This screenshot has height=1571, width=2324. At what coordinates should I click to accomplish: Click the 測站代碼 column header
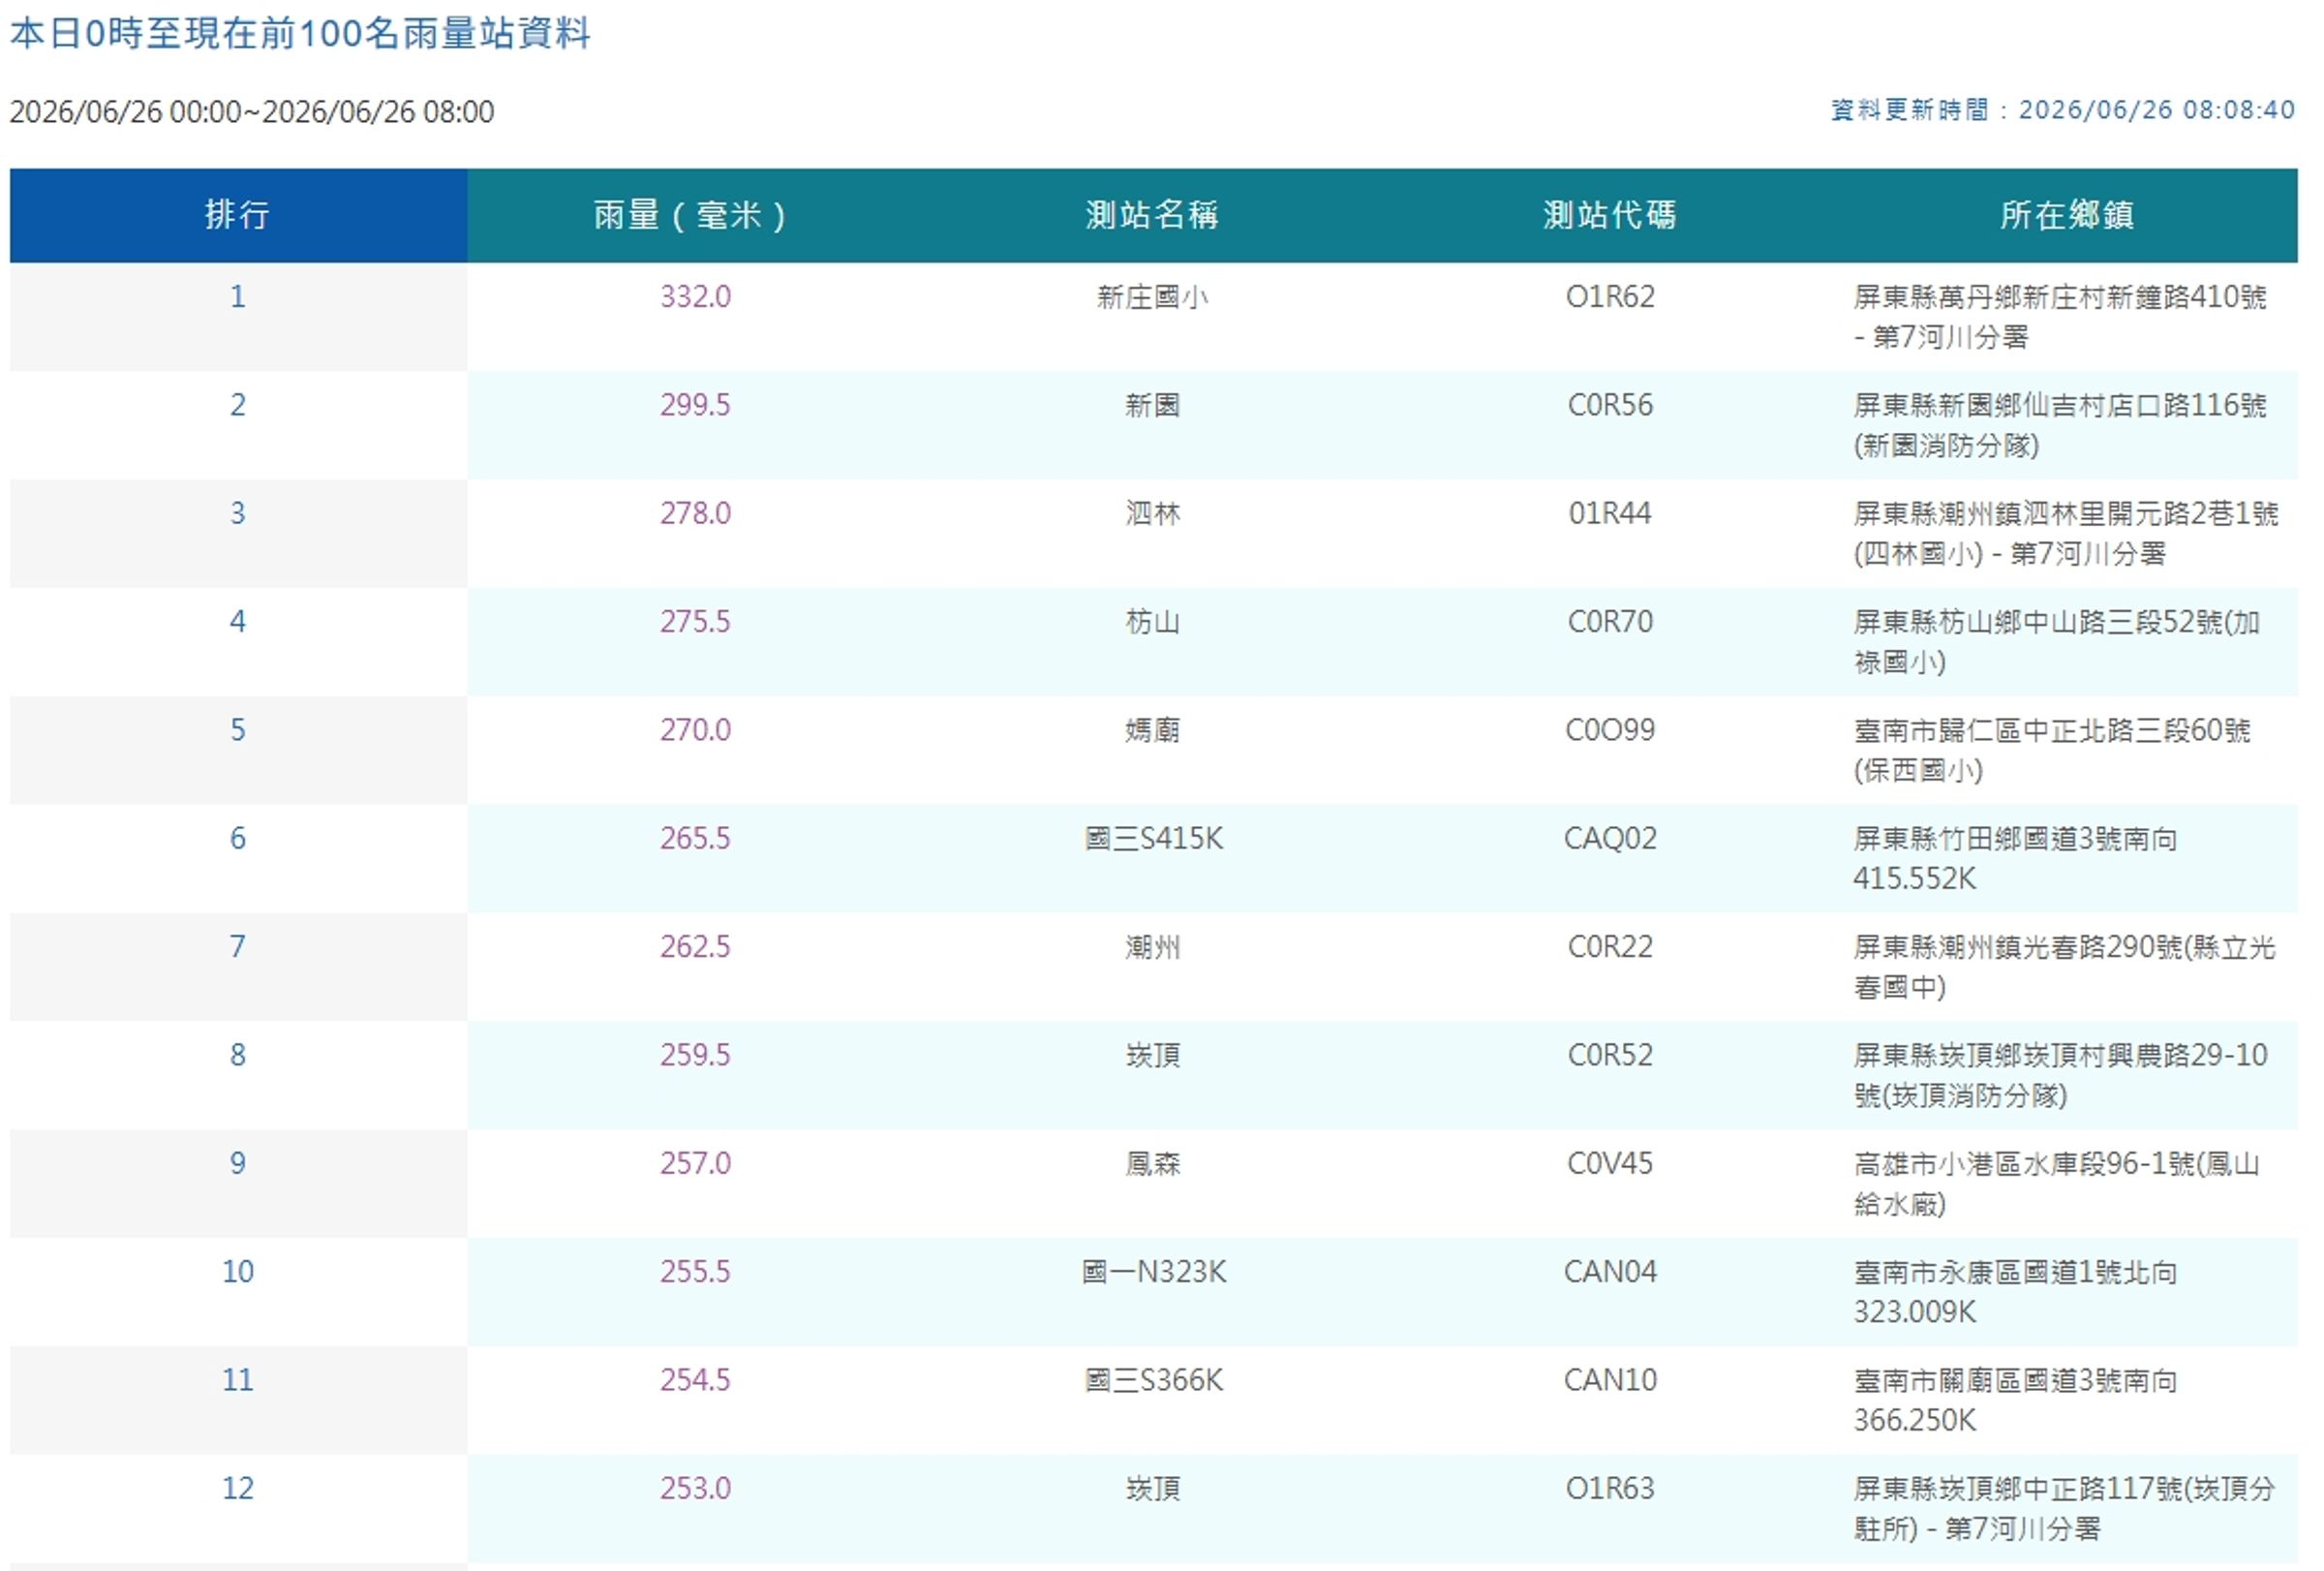coord(1610,215)
